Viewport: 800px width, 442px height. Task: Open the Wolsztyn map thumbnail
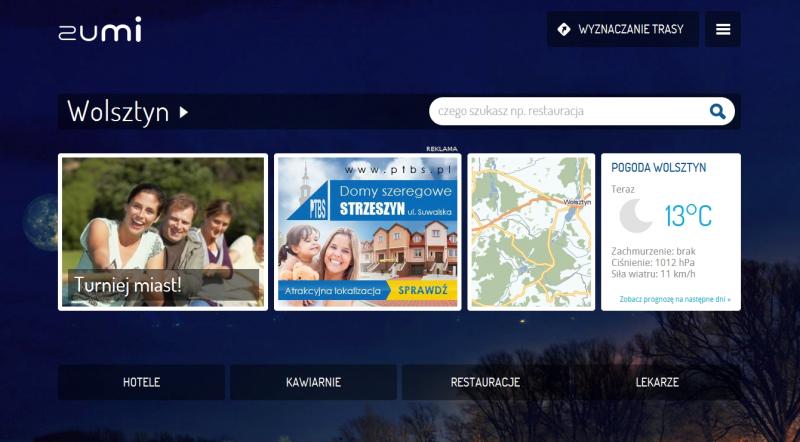pos(531,232)
